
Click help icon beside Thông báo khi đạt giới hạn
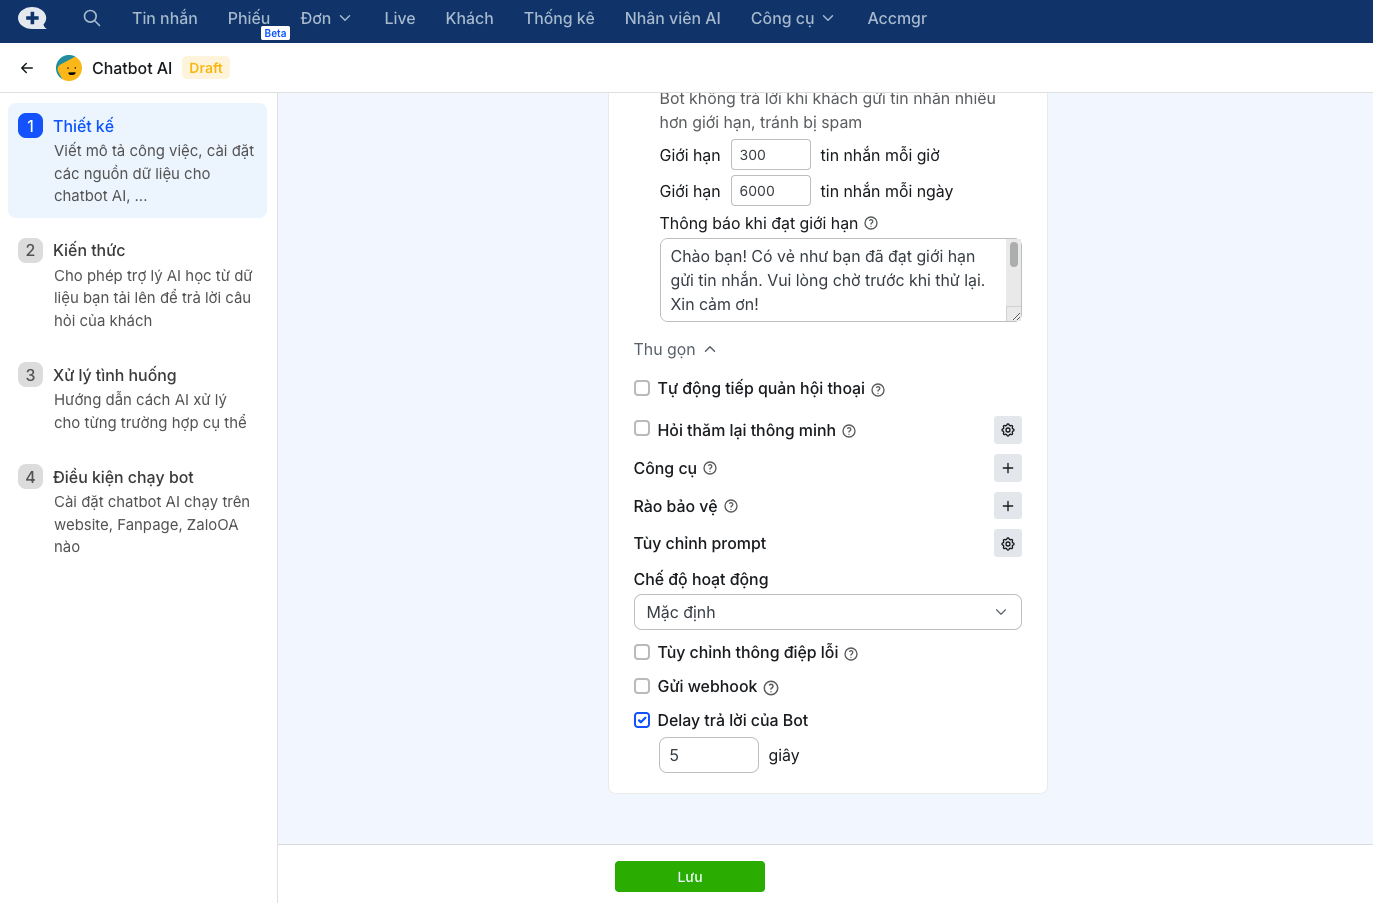(x=871, y=223)
